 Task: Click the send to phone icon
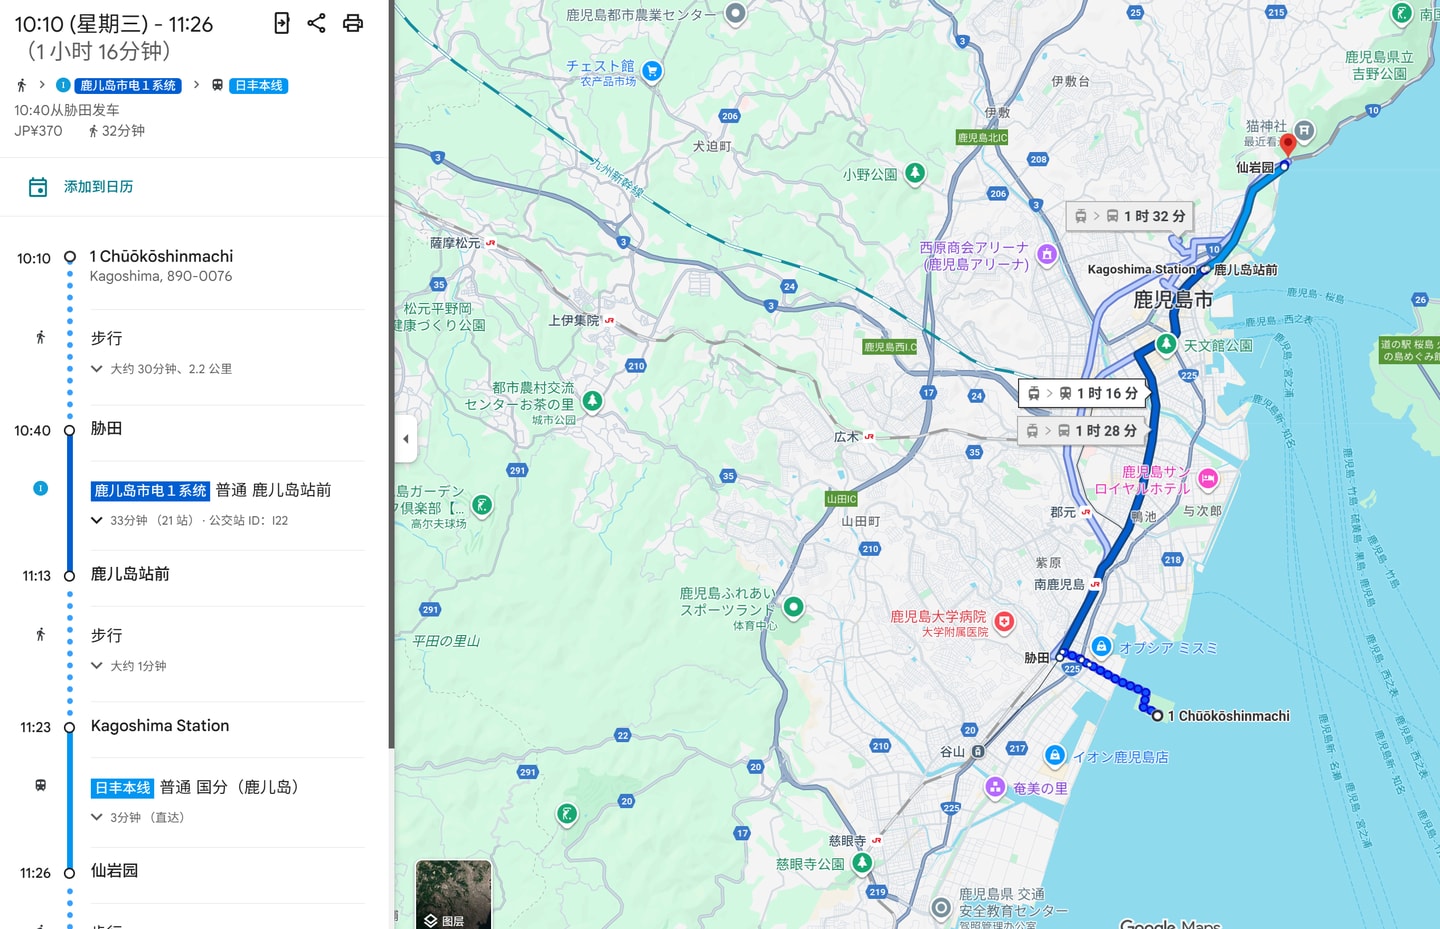pyautogui.click(x=282, y=23)
